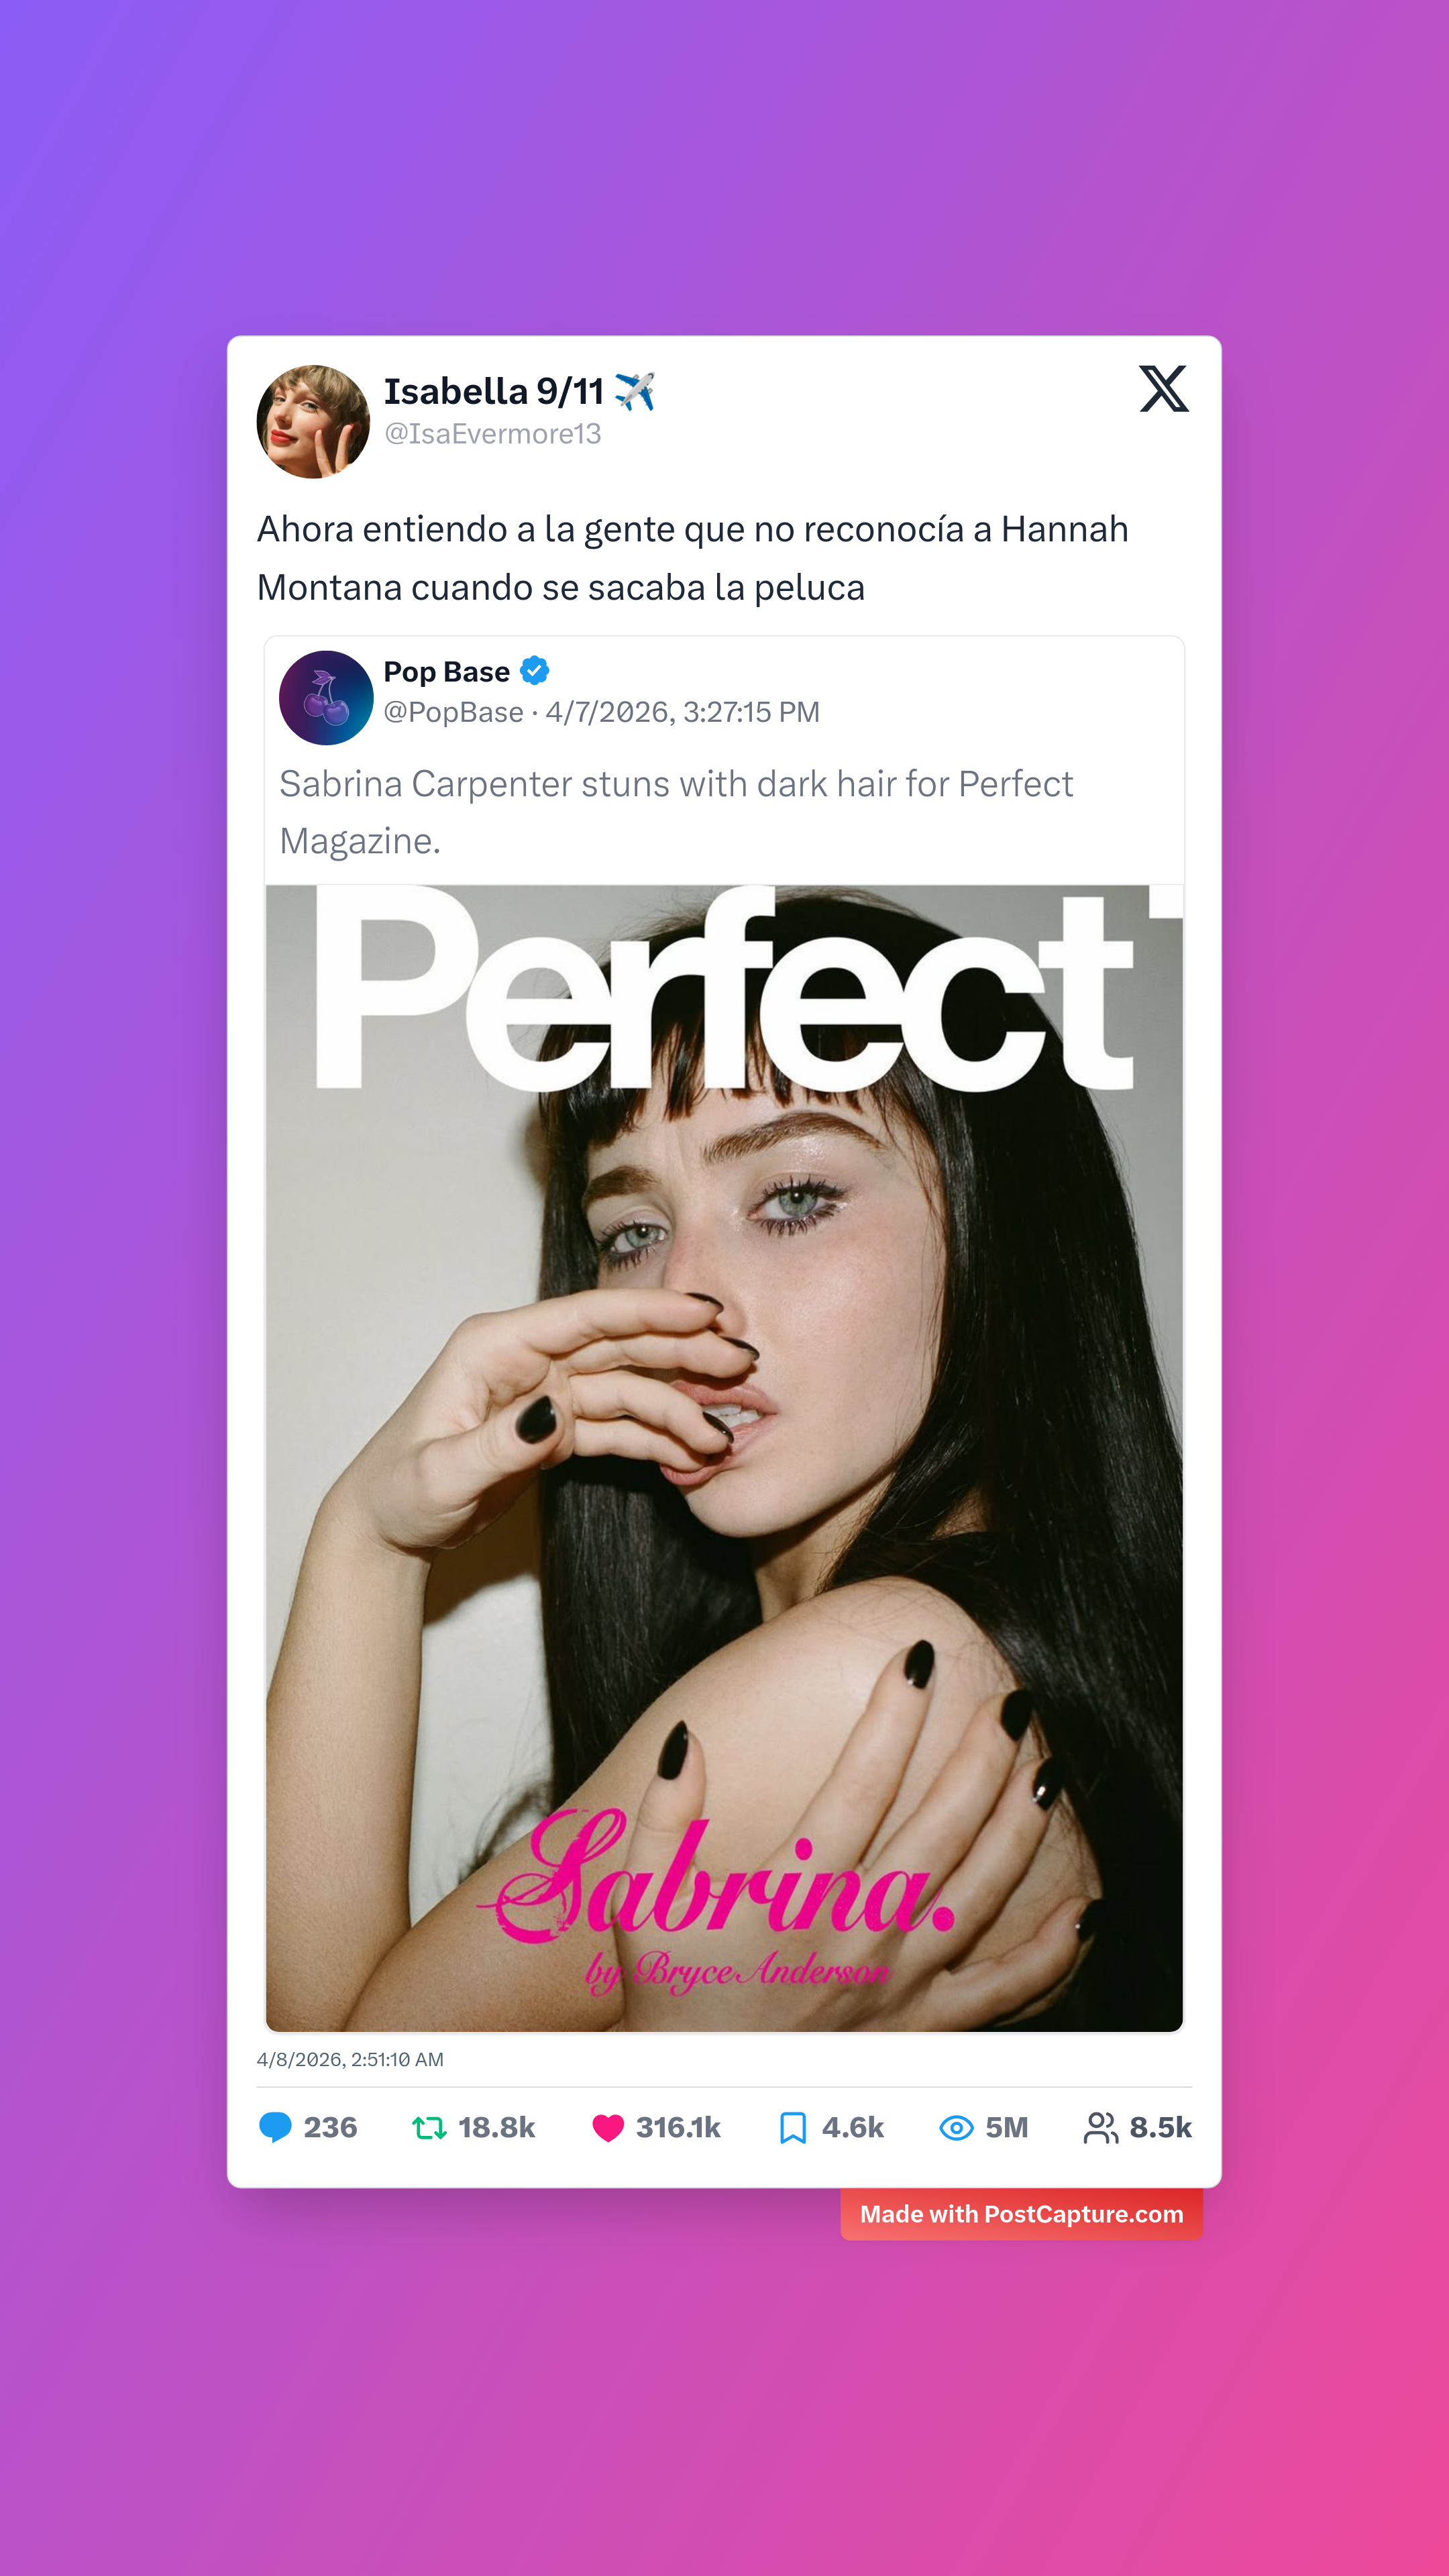Open the Perfect magazine cover image
Image resolution: width=1449 pixels, height=2576 pixels.
(724, 1457)
